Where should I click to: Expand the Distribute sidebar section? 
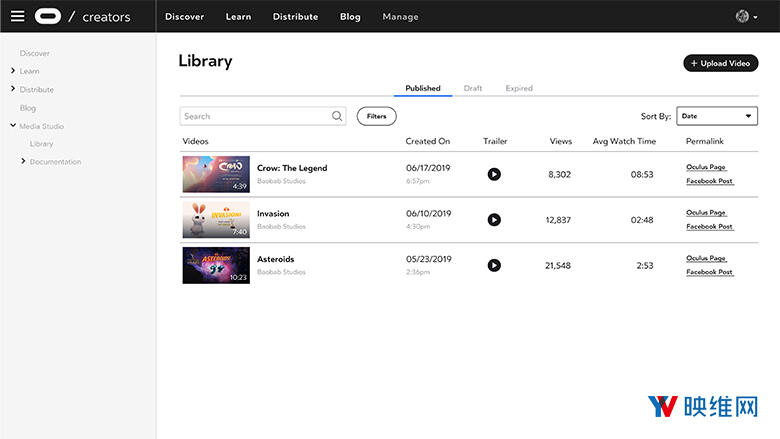pyautogui.click(x=13, y=89)
